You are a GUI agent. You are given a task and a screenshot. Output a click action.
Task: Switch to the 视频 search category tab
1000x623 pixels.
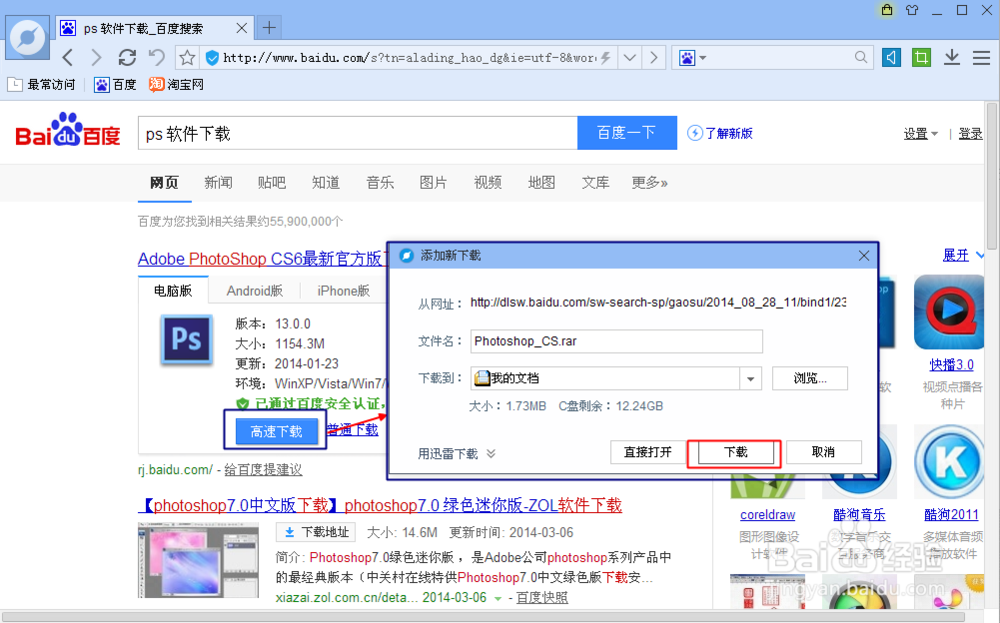click(x=487, y=183)
